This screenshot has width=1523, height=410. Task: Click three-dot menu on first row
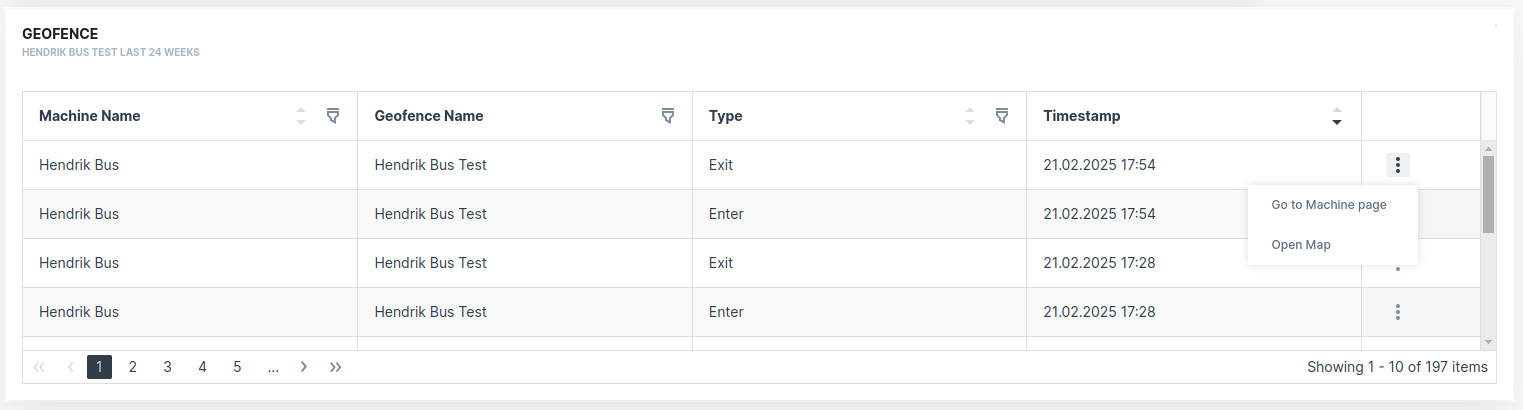[x=1397, y=165]
